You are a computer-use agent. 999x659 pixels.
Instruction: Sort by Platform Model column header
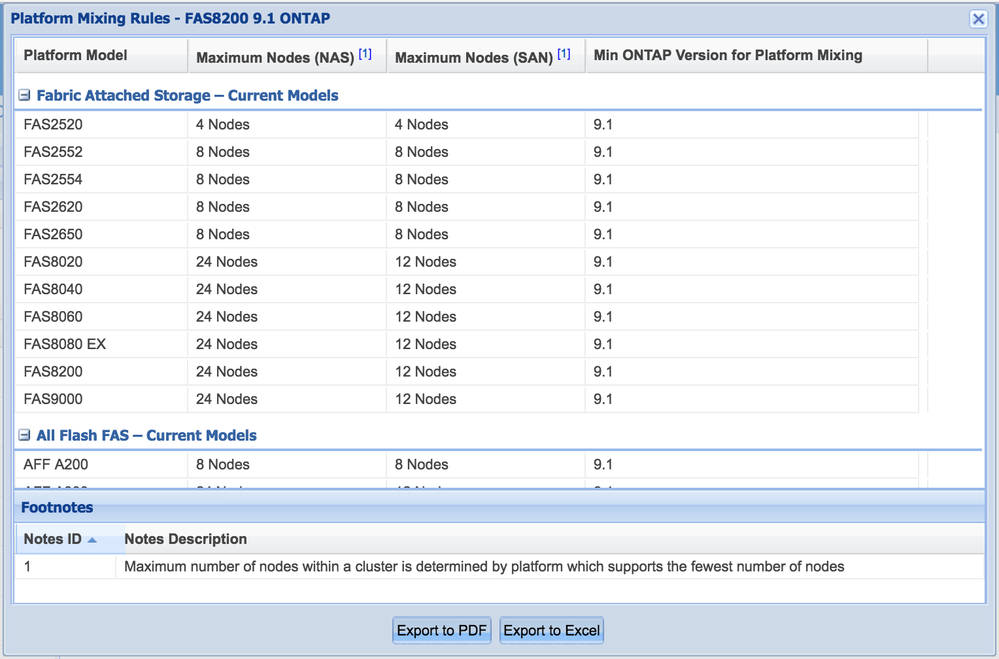[101, 55]
